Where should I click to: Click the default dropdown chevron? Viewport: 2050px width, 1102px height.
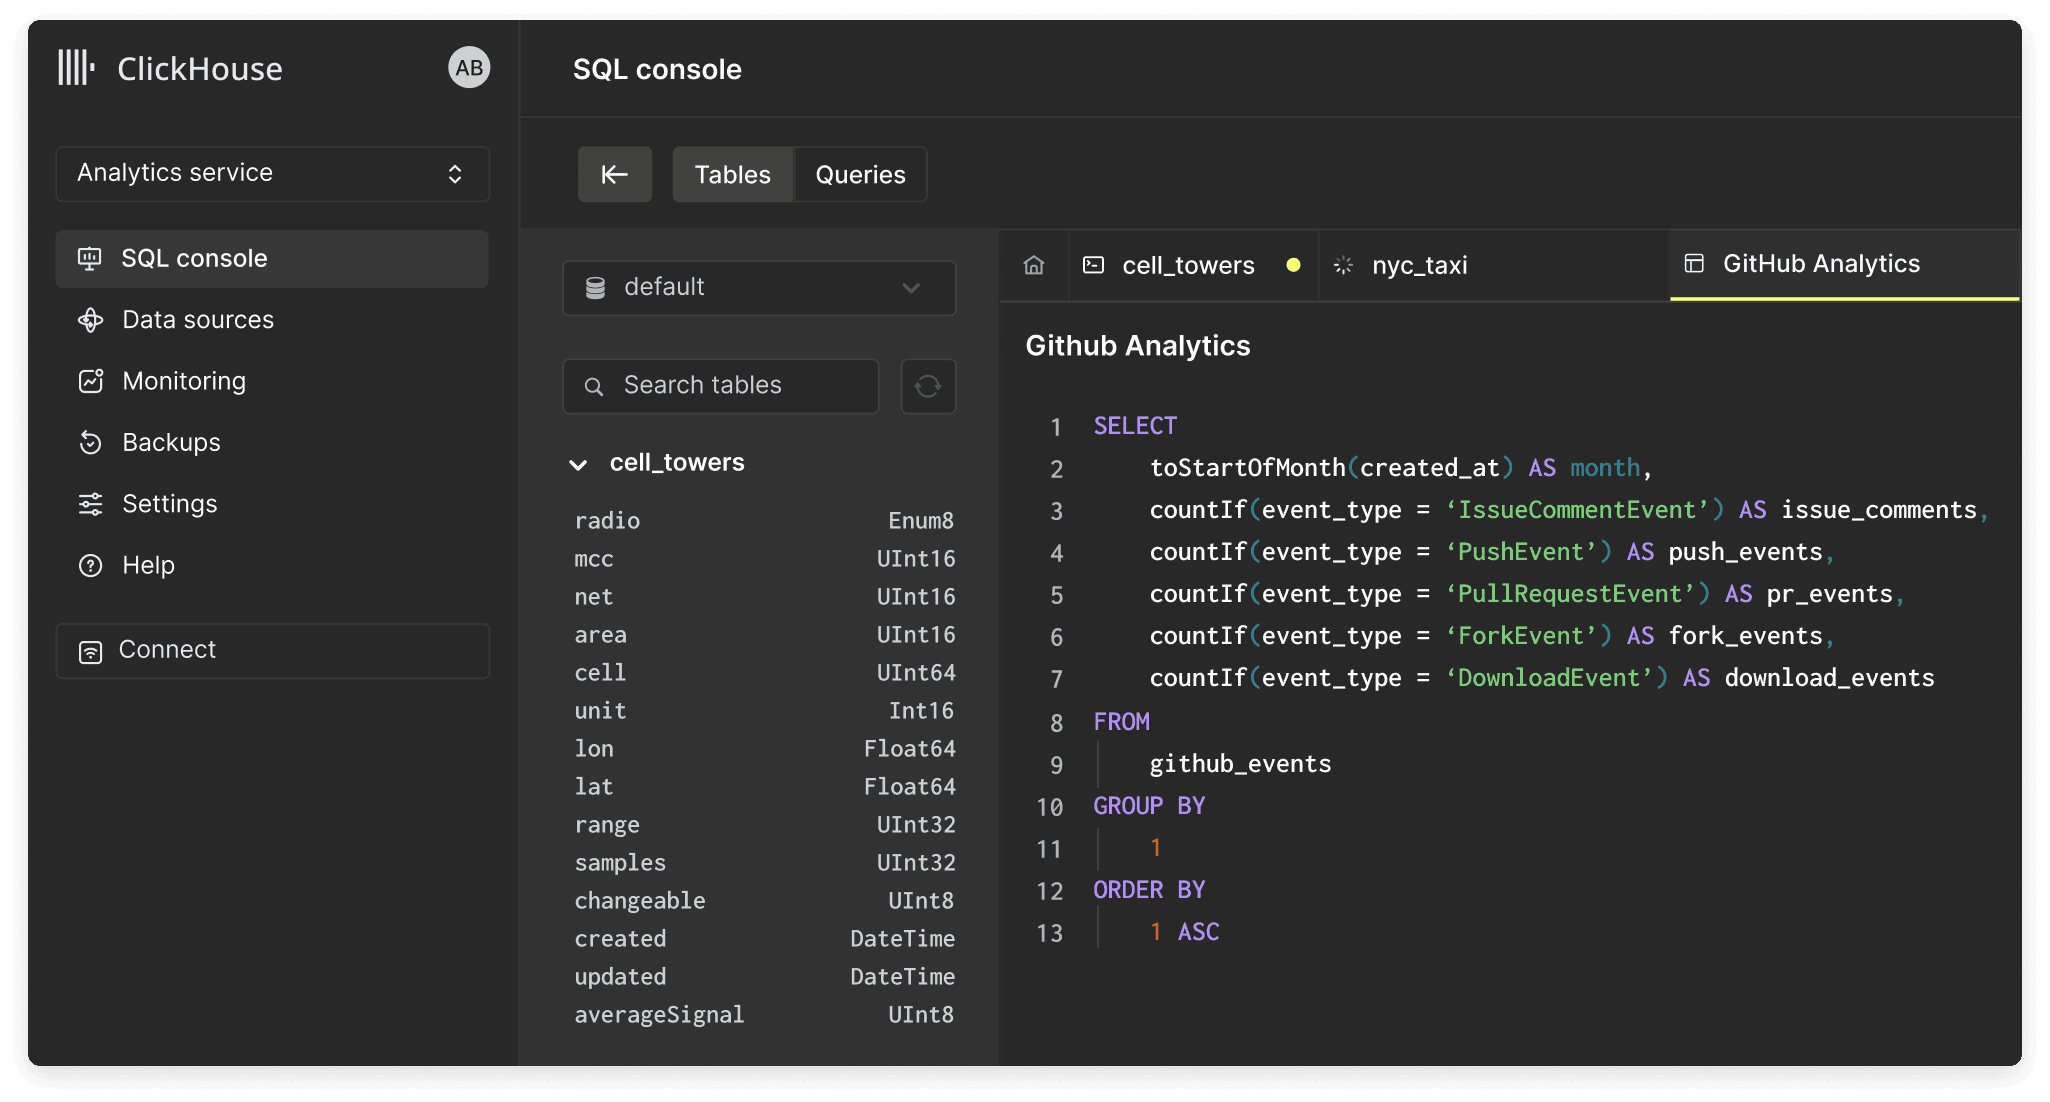[911, 288]
